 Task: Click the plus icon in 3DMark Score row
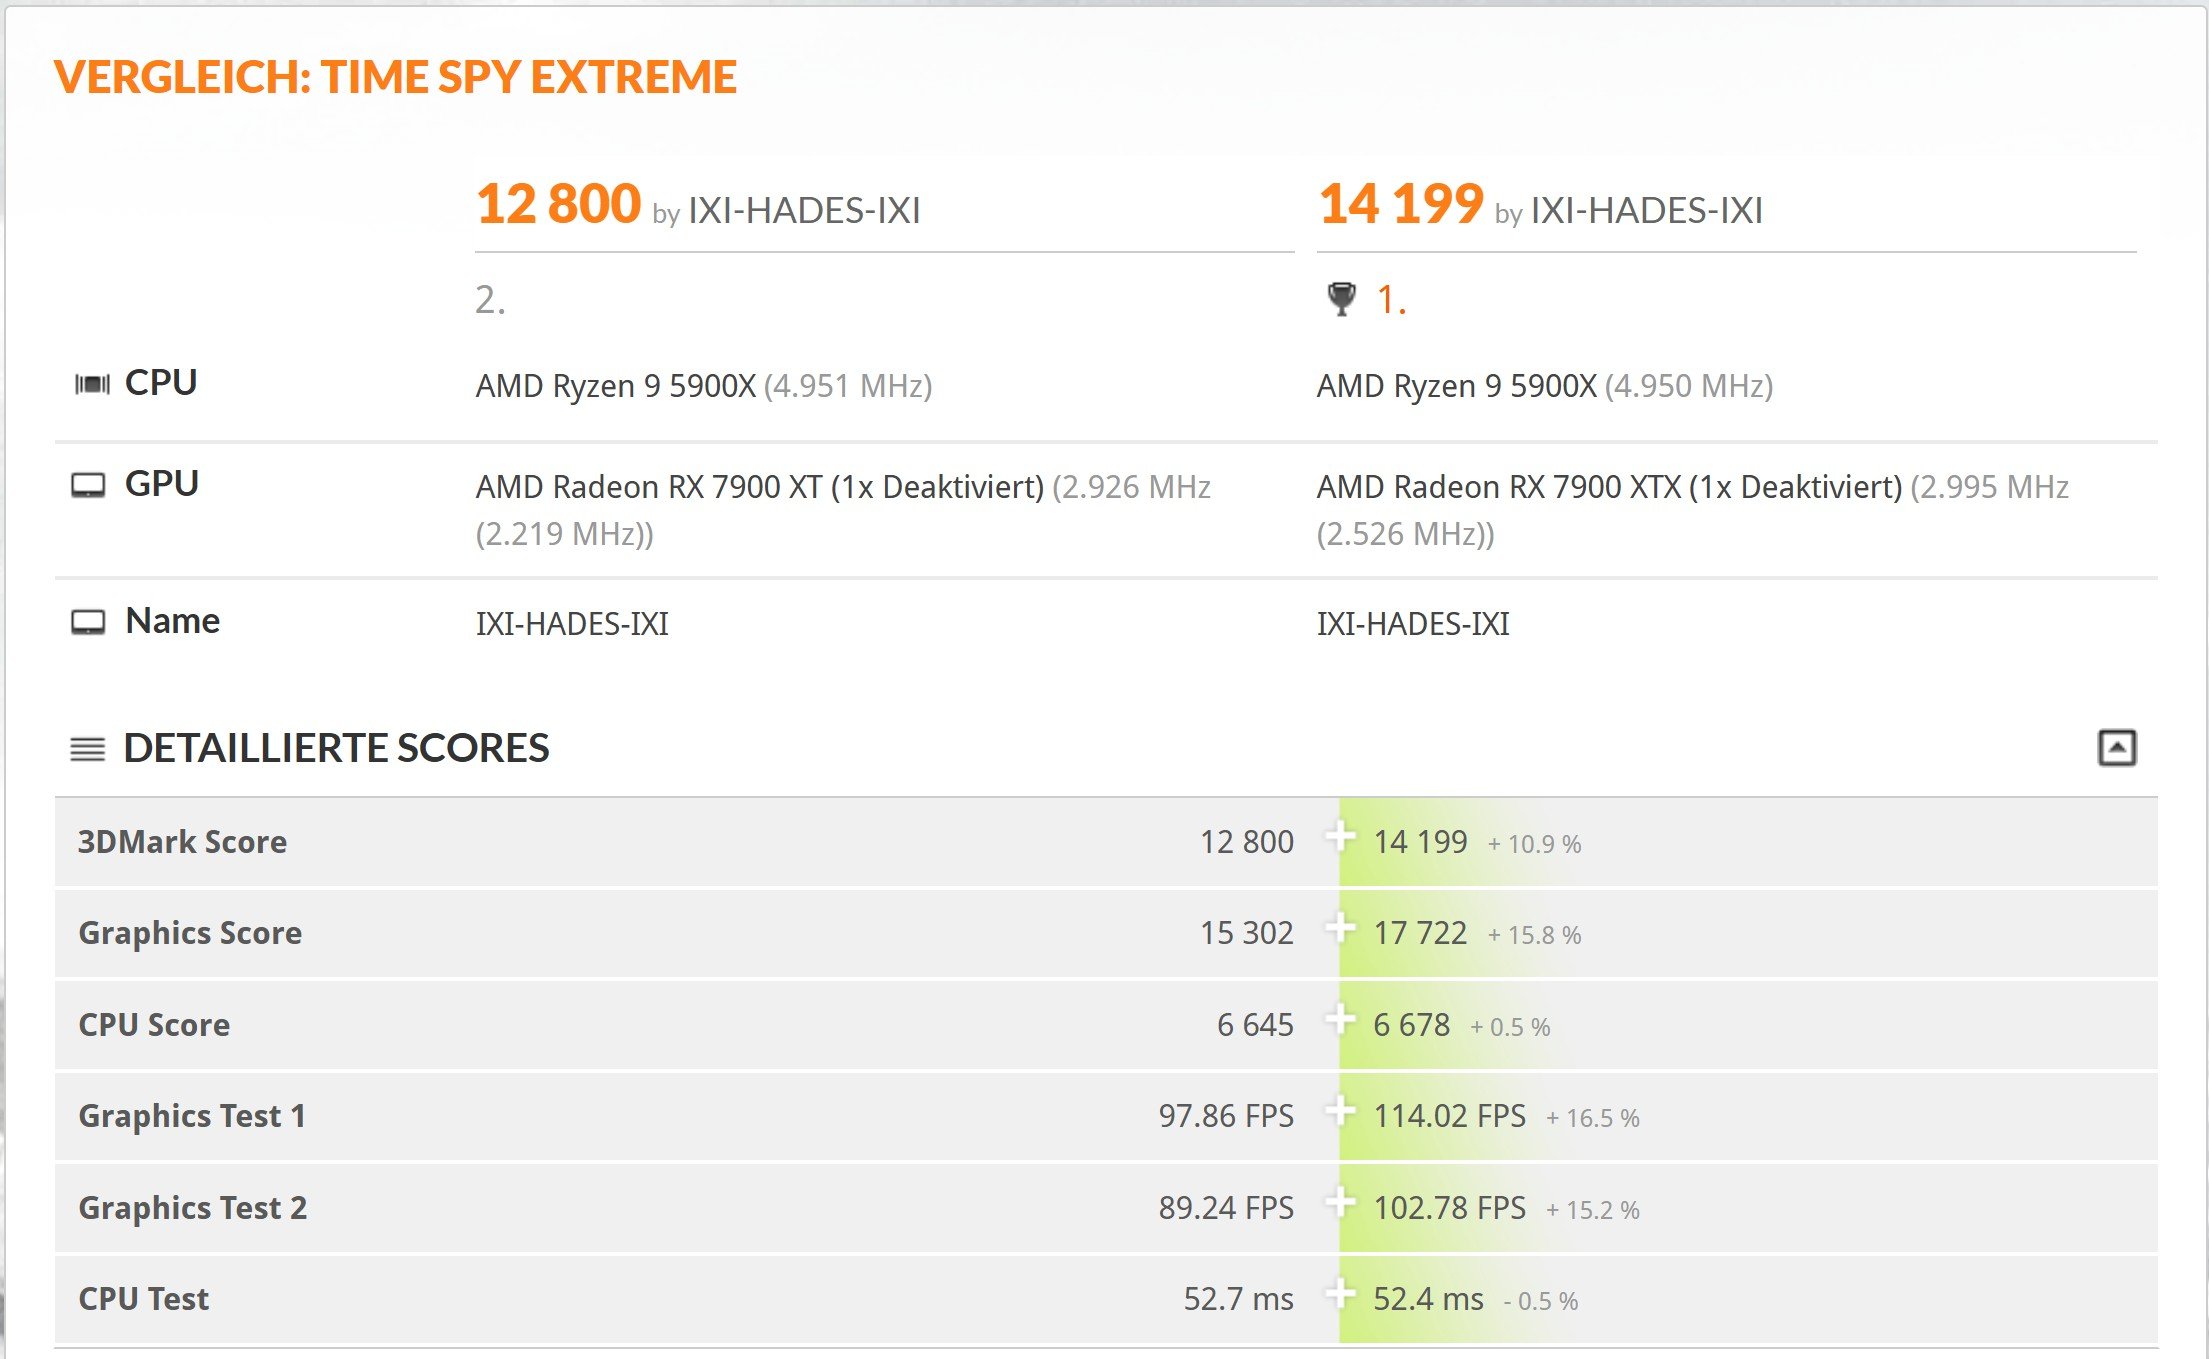pos(1340,836)
